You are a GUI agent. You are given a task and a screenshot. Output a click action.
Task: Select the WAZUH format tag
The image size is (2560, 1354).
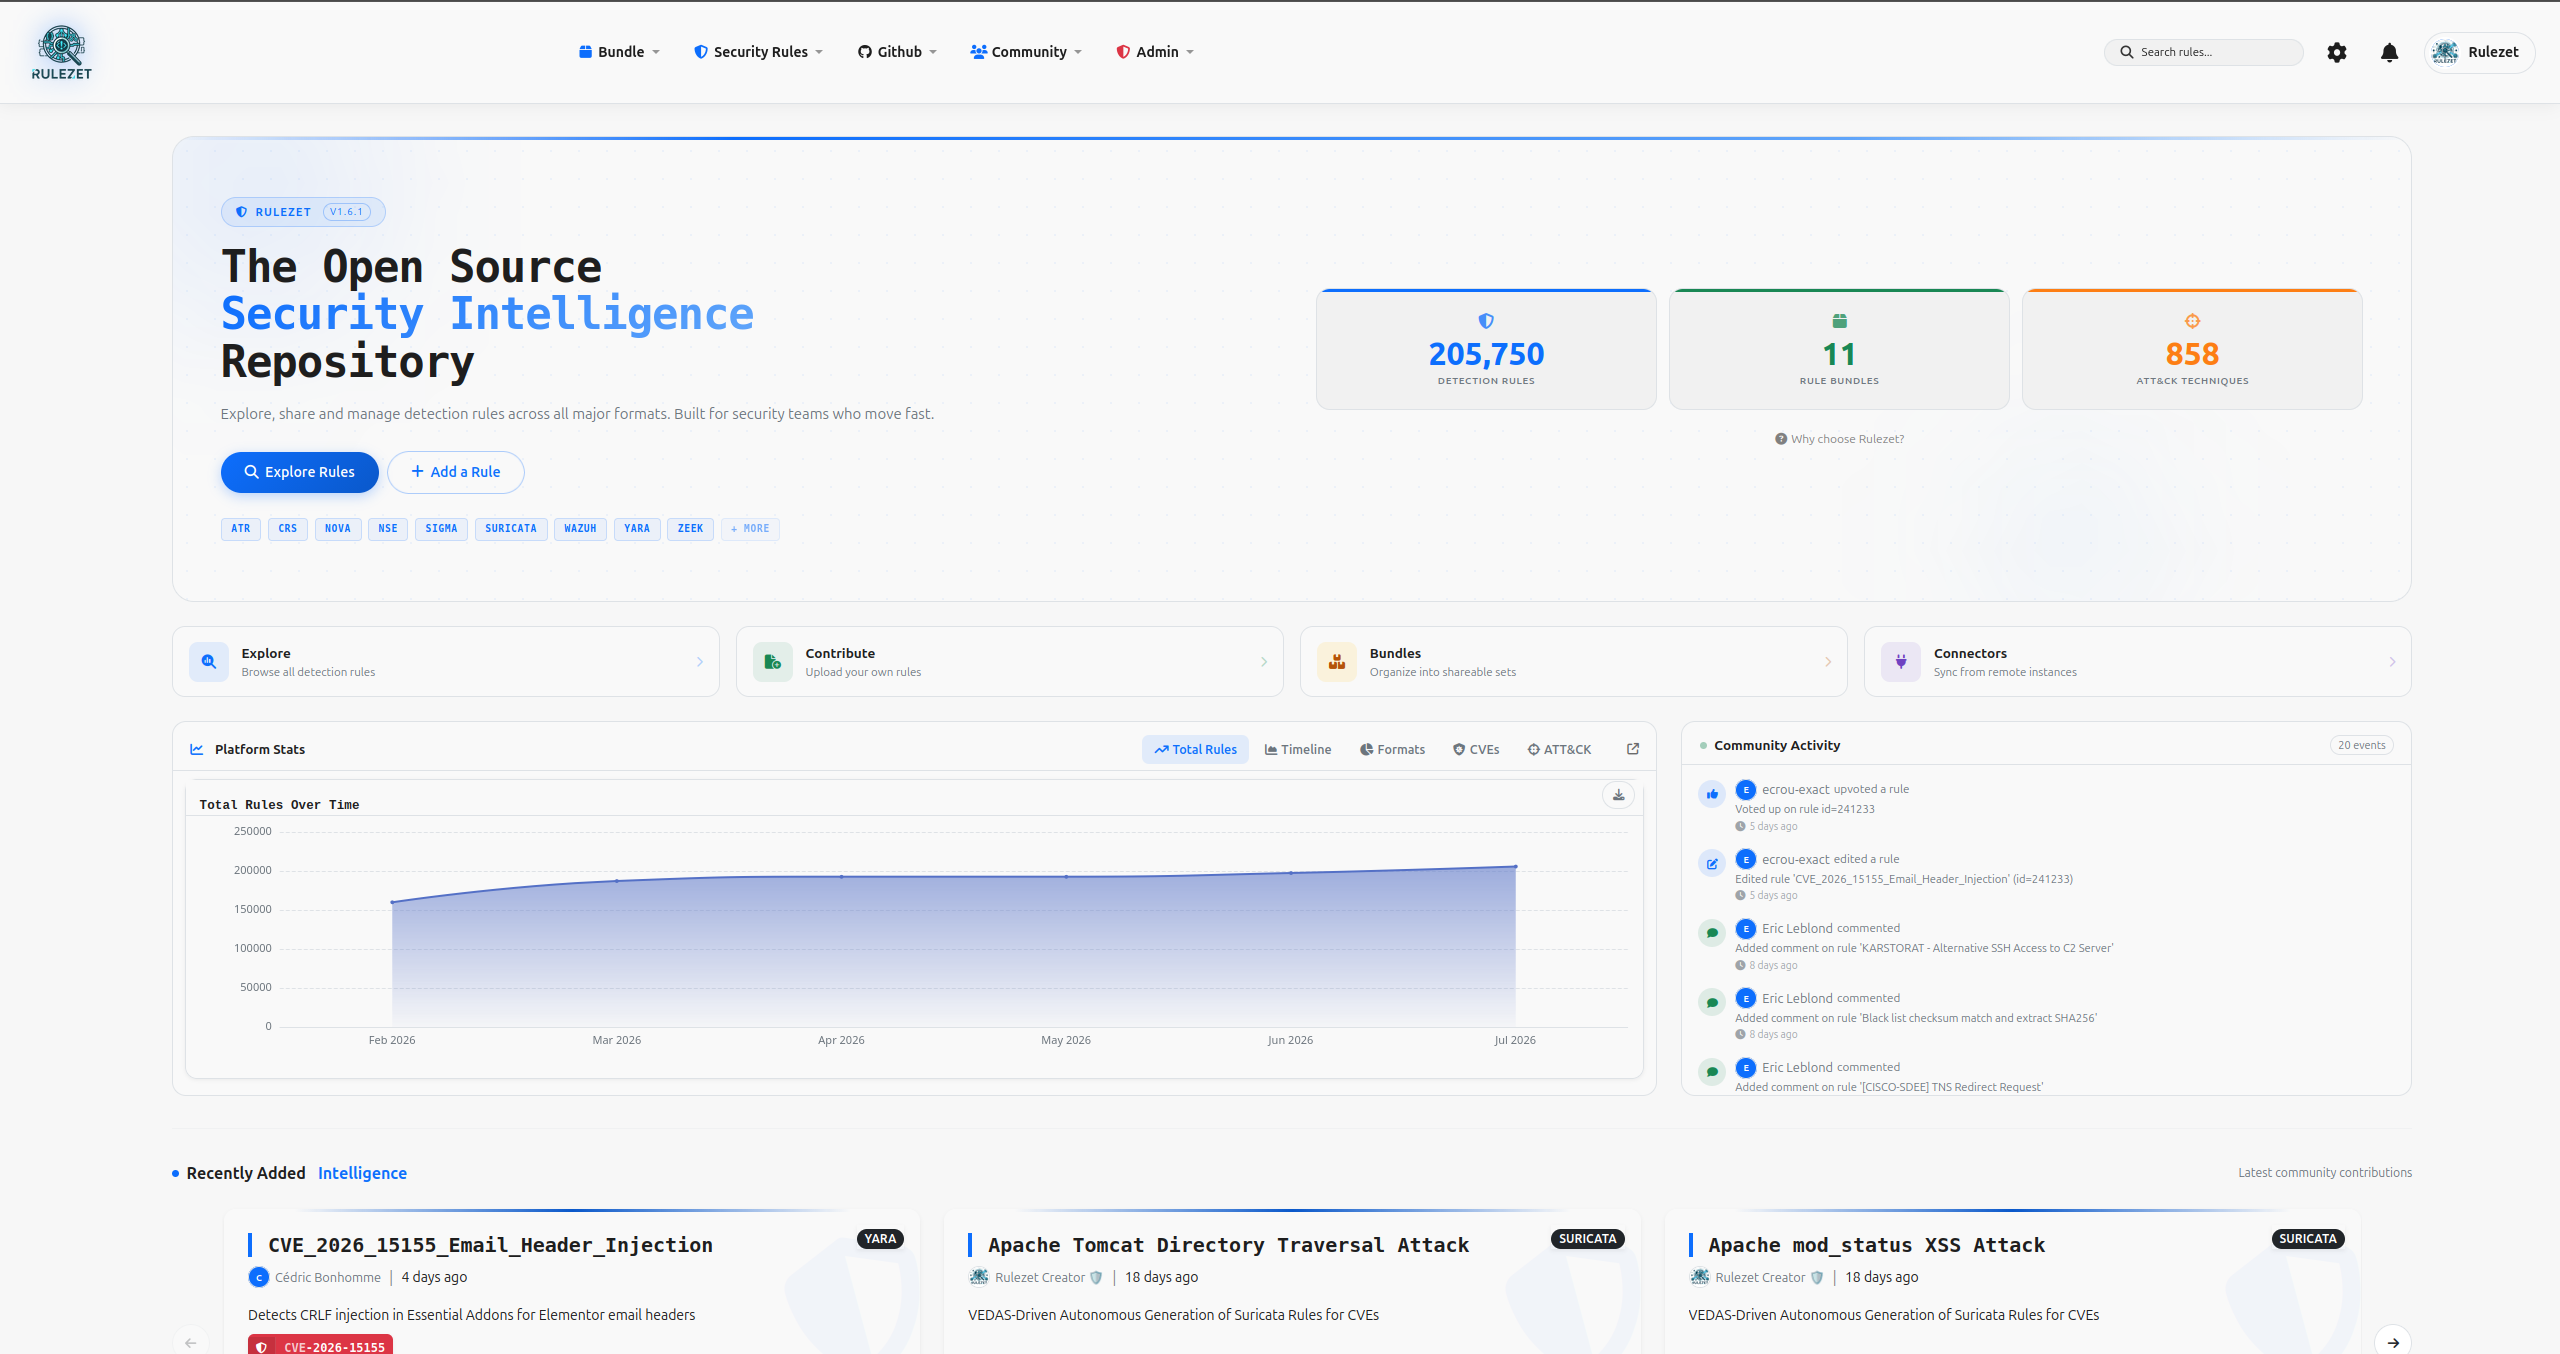click(580, 529)
